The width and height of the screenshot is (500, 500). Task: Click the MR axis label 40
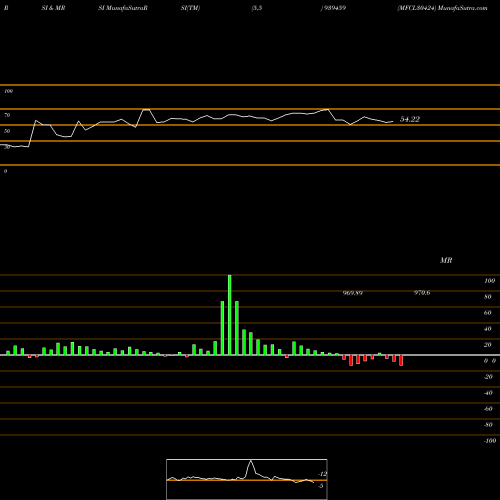(488, 329)
